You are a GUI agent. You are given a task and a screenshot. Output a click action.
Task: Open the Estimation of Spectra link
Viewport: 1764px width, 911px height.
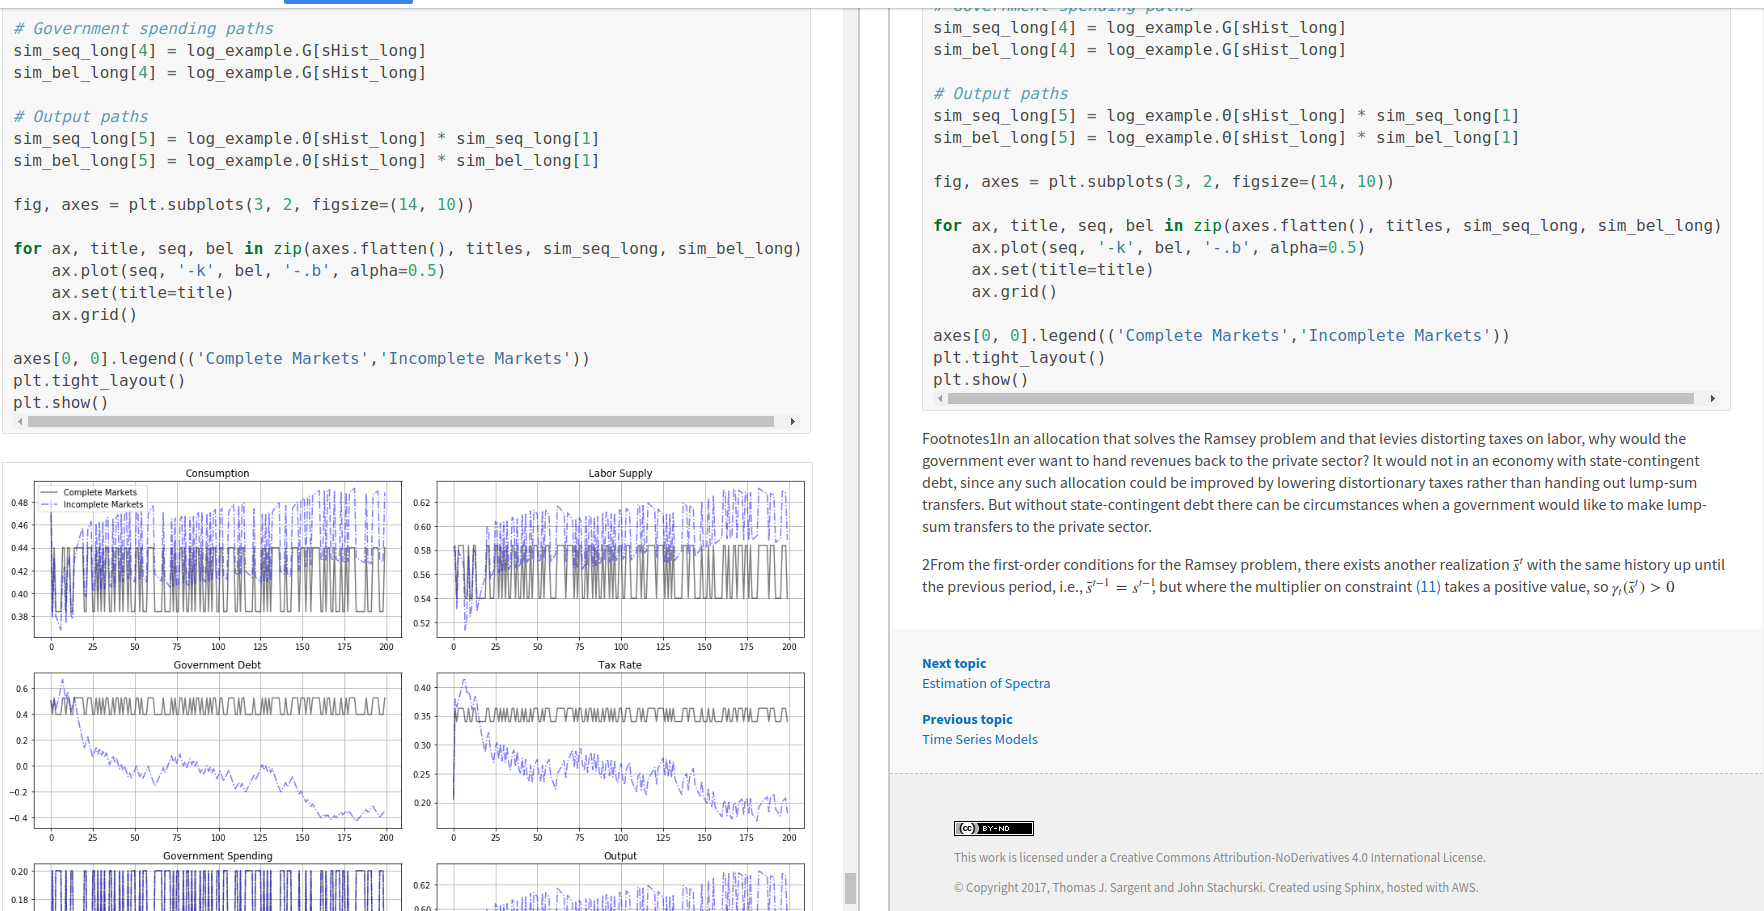986,684
